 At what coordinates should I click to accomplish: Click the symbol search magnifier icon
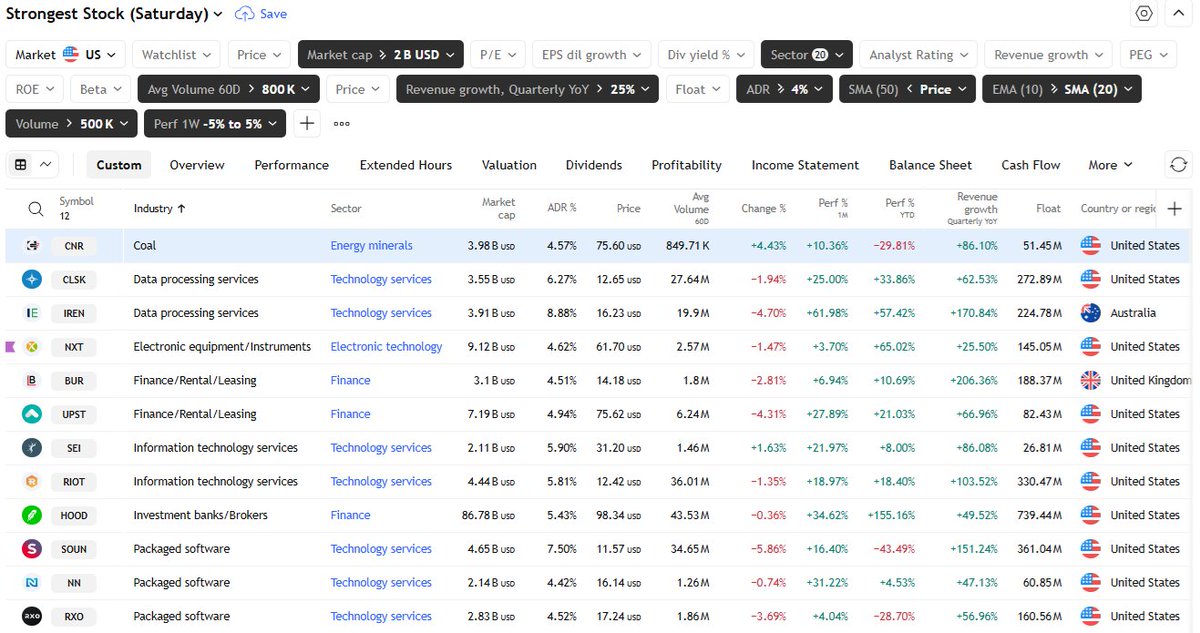35,209
